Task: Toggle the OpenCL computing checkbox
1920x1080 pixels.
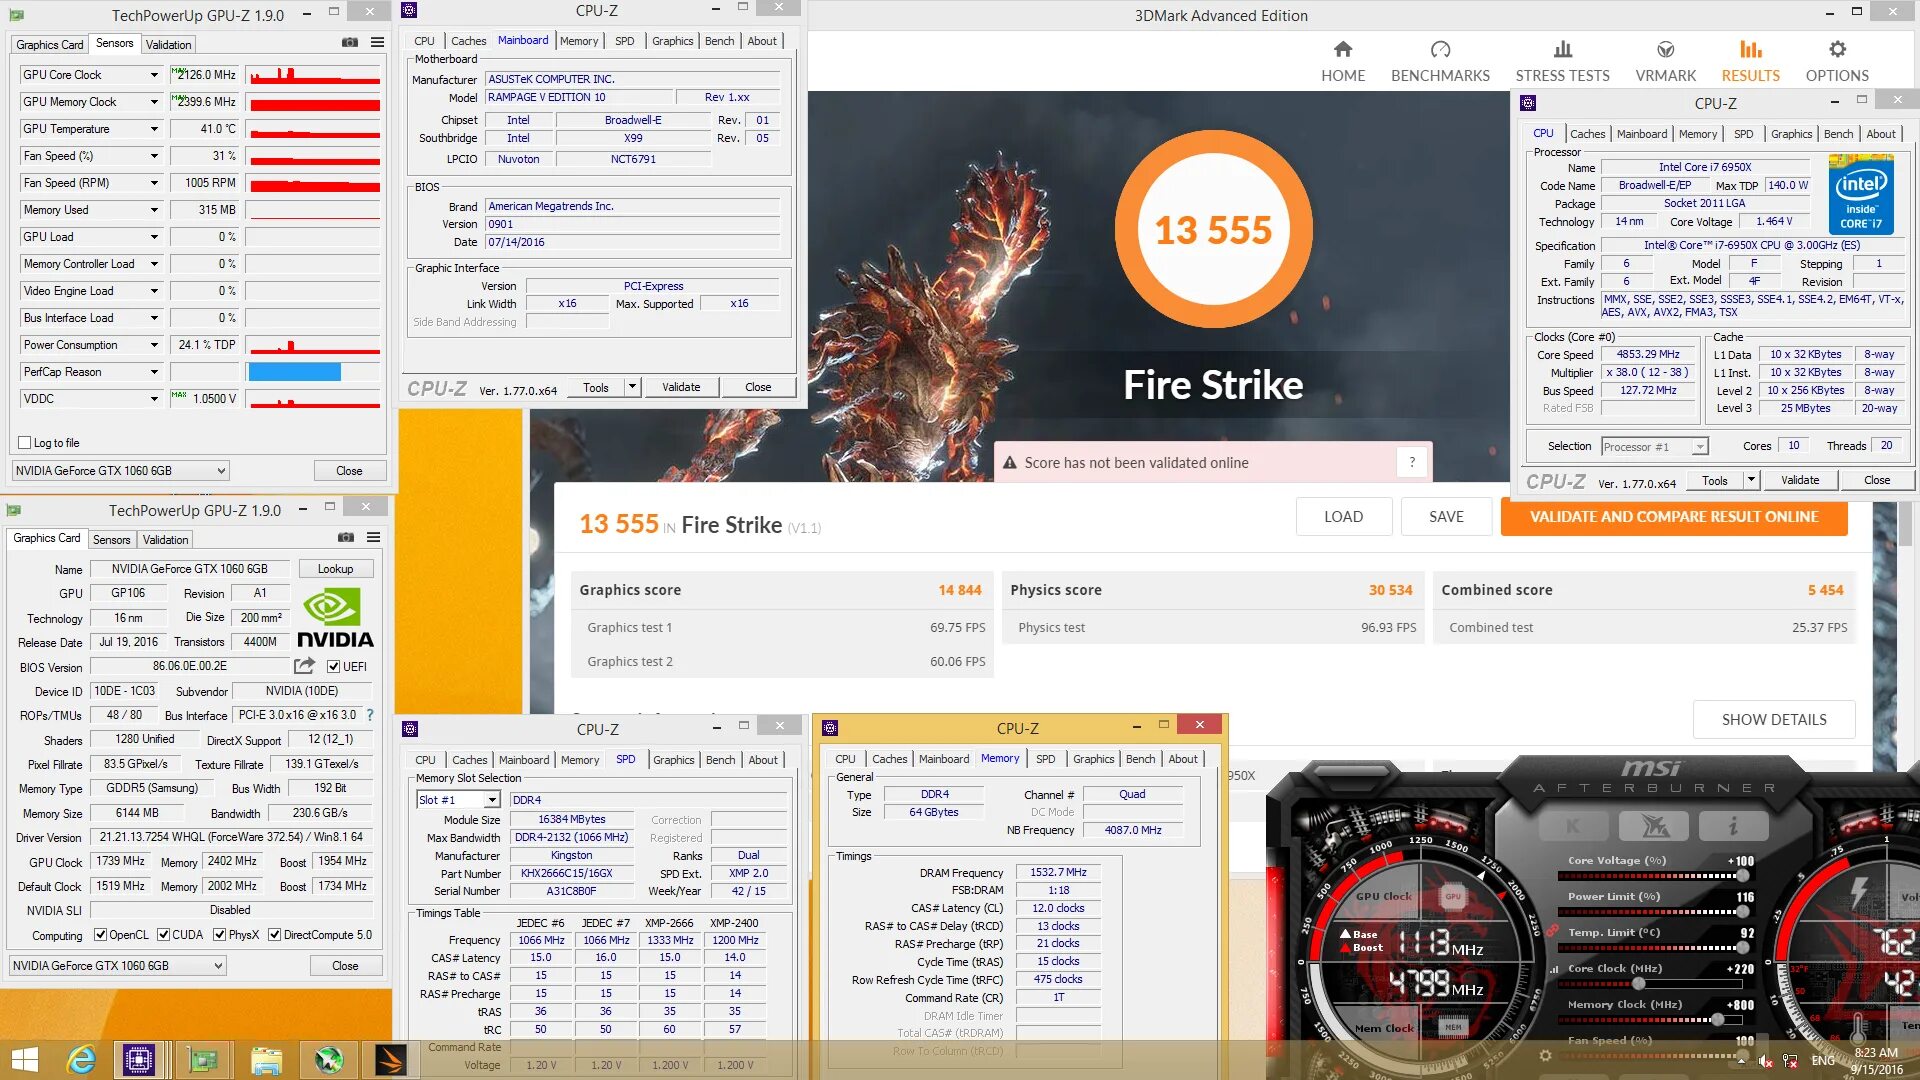Action: [100, 935]
